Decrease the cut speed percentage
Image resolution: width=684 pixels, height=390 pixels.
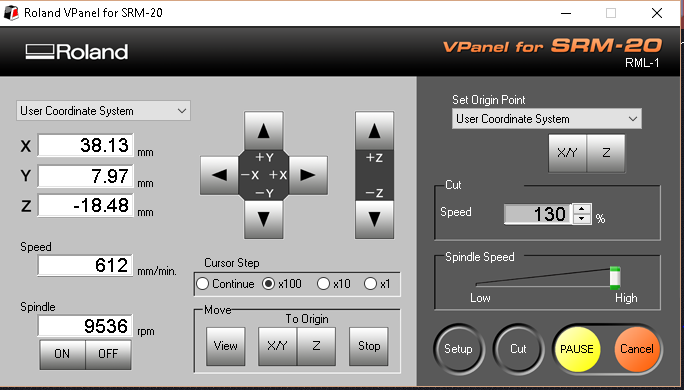(582, 219)
